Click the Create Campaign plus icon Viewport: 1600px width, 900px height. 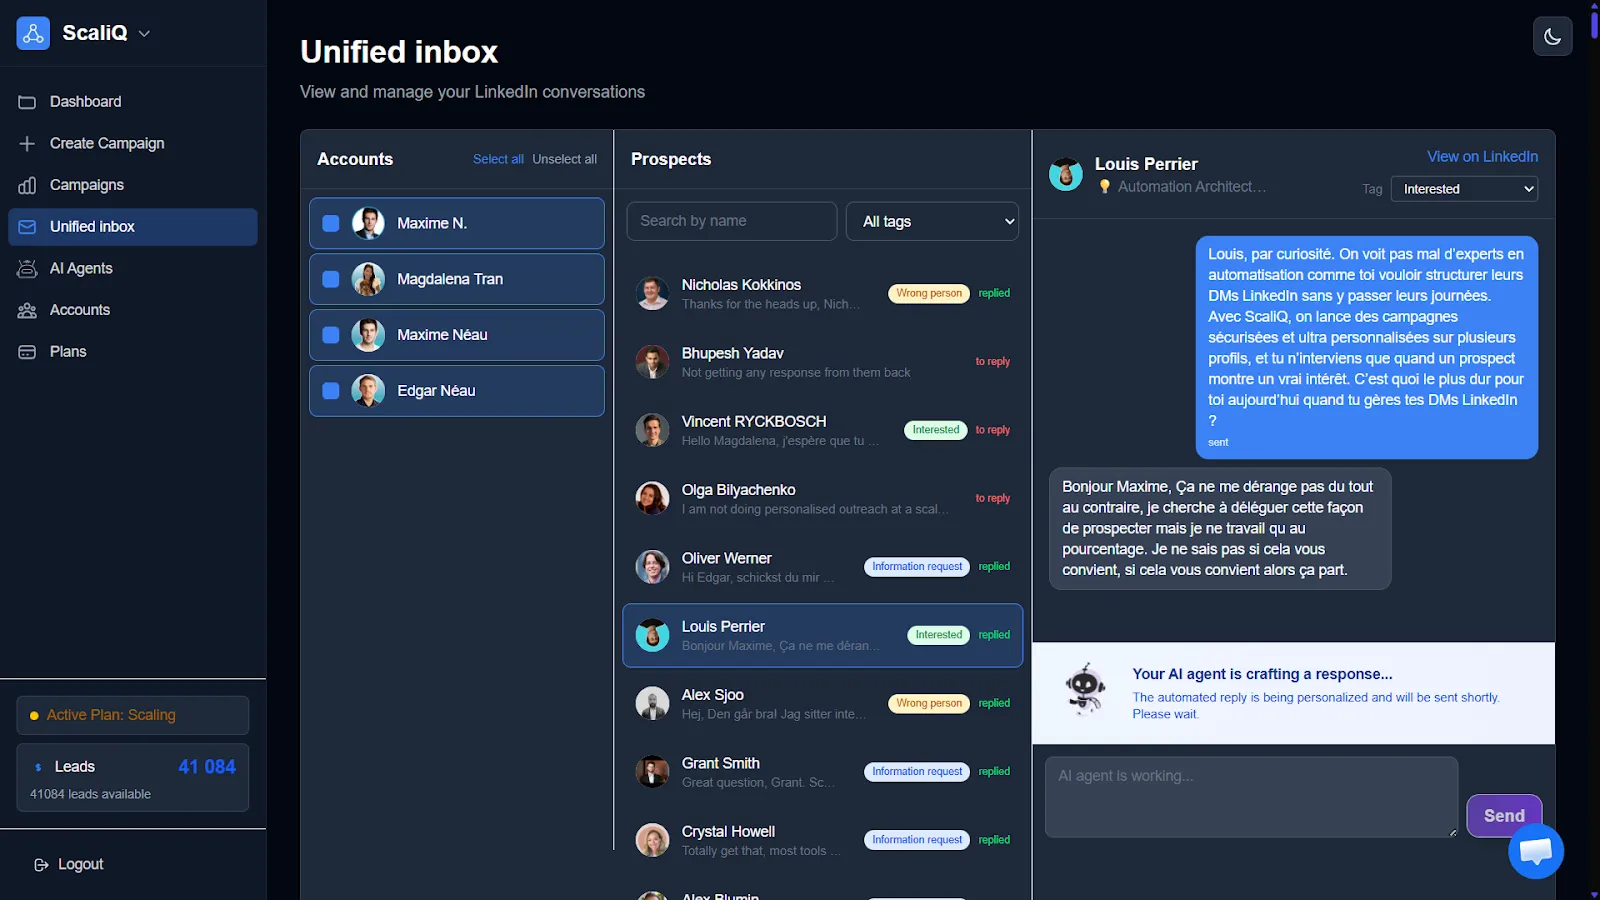pos(27,144)
